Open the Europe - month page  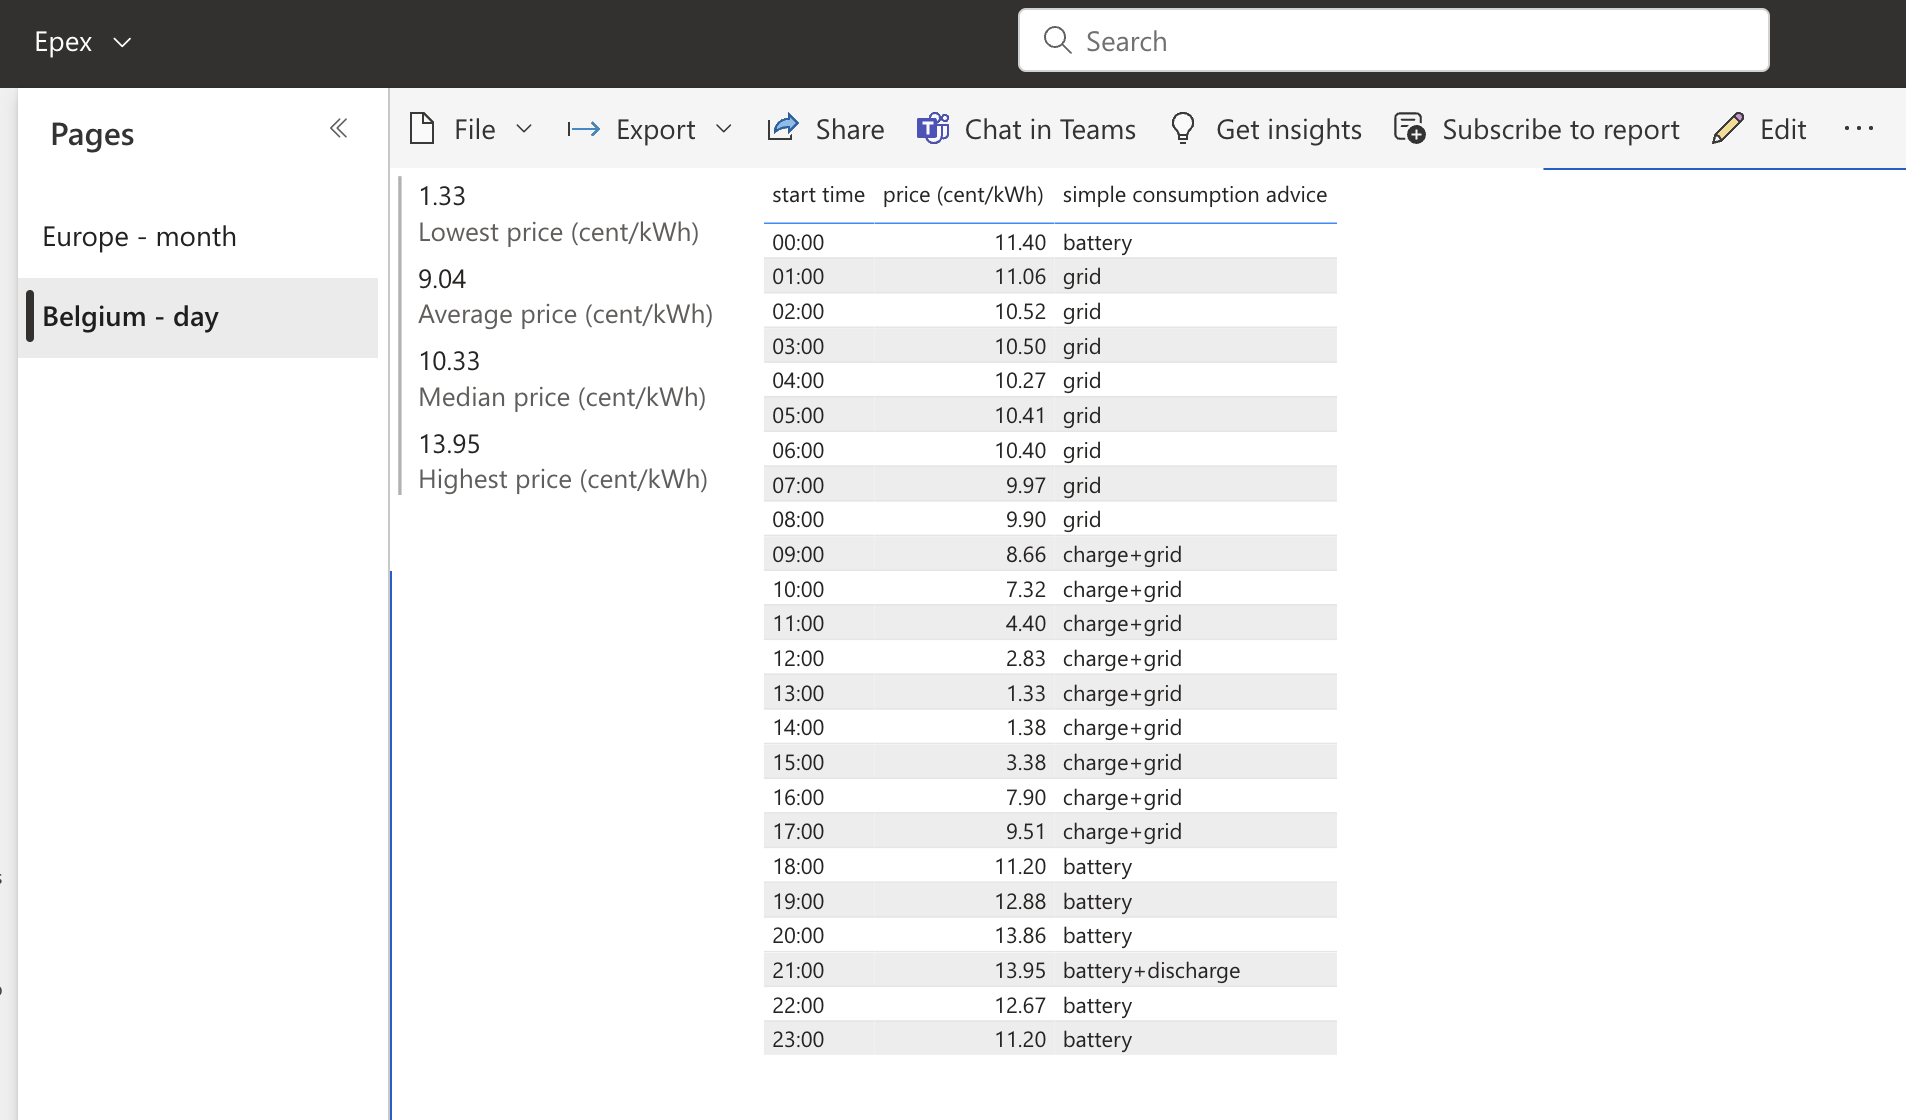[x=139, y=237]
